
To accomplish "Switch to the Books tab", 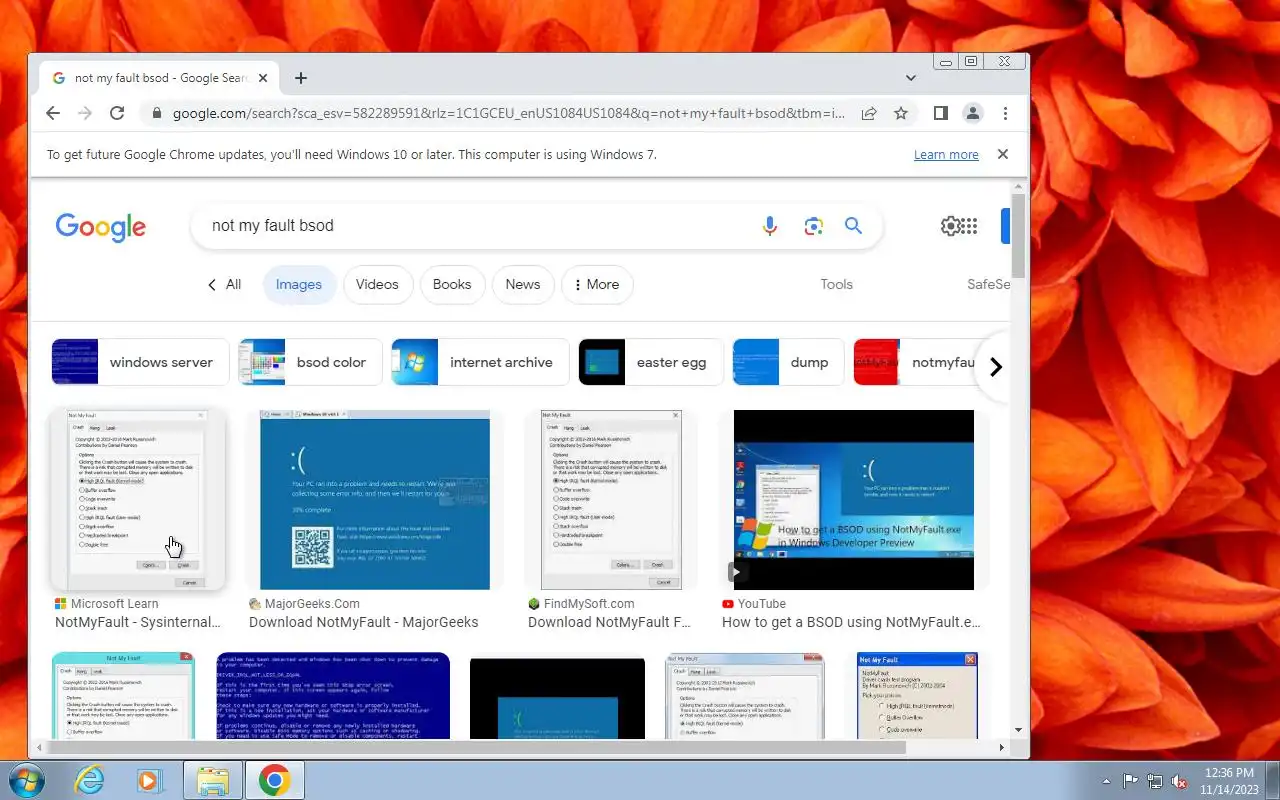I will tap(452, 284).
